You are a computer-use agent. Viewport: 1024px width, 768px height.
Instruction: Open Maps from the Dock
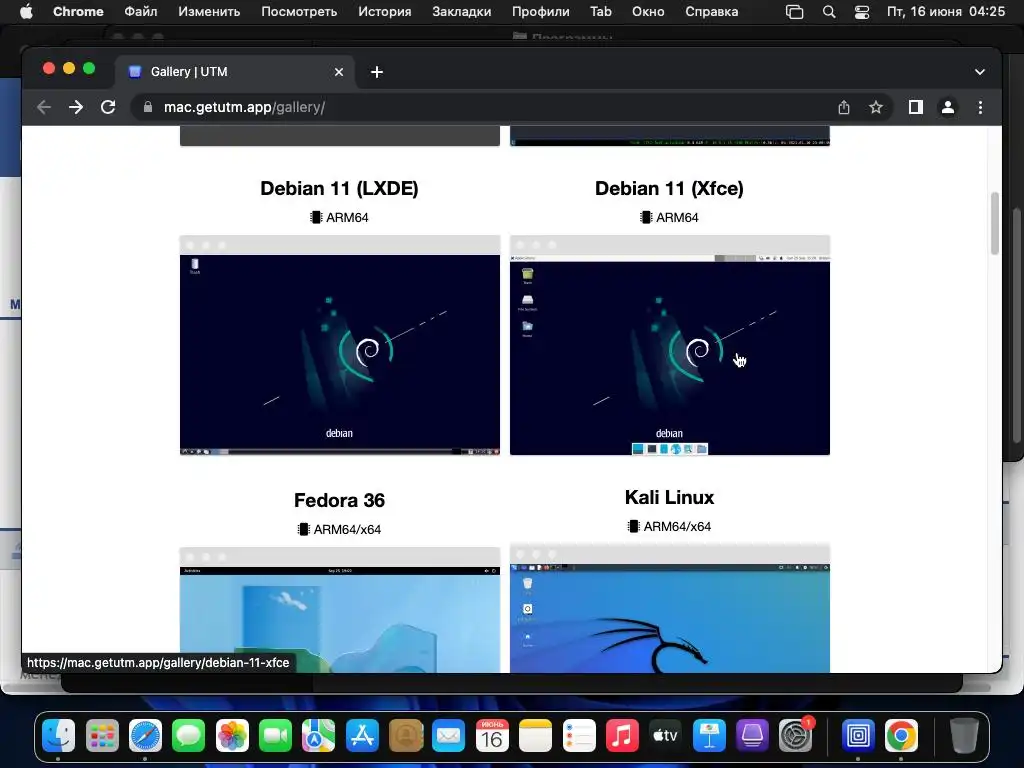319,737
